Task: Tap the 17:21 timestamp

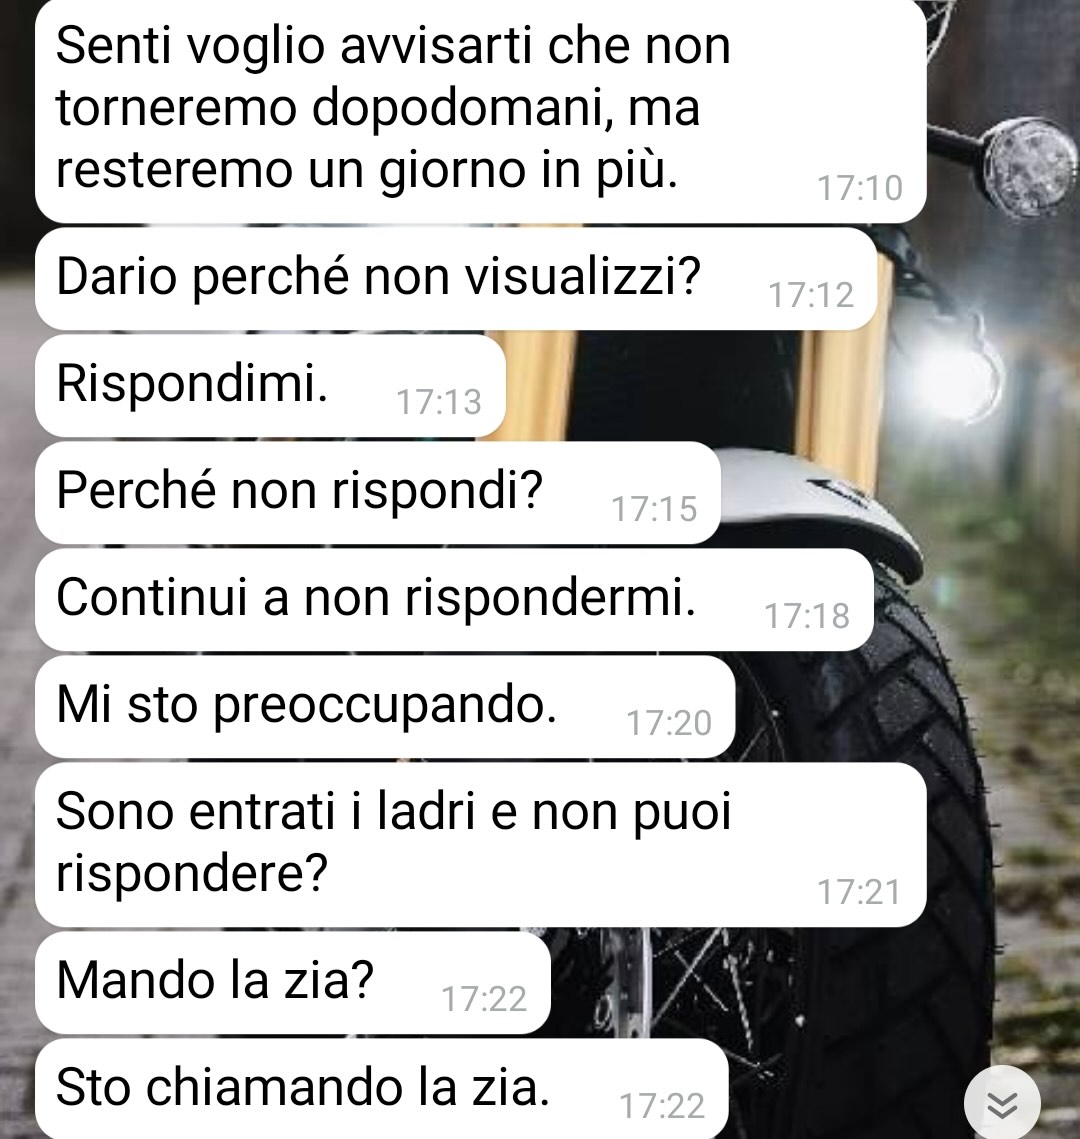Action: pos(859,892)
